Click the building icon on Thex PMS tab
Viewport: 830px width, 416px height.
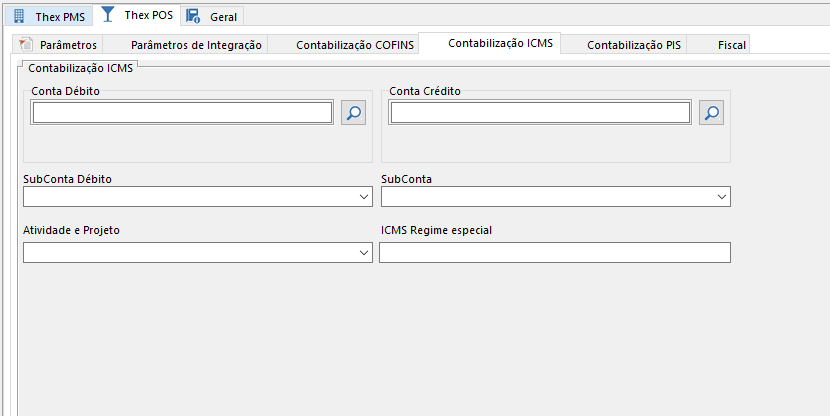click(18, 16)
